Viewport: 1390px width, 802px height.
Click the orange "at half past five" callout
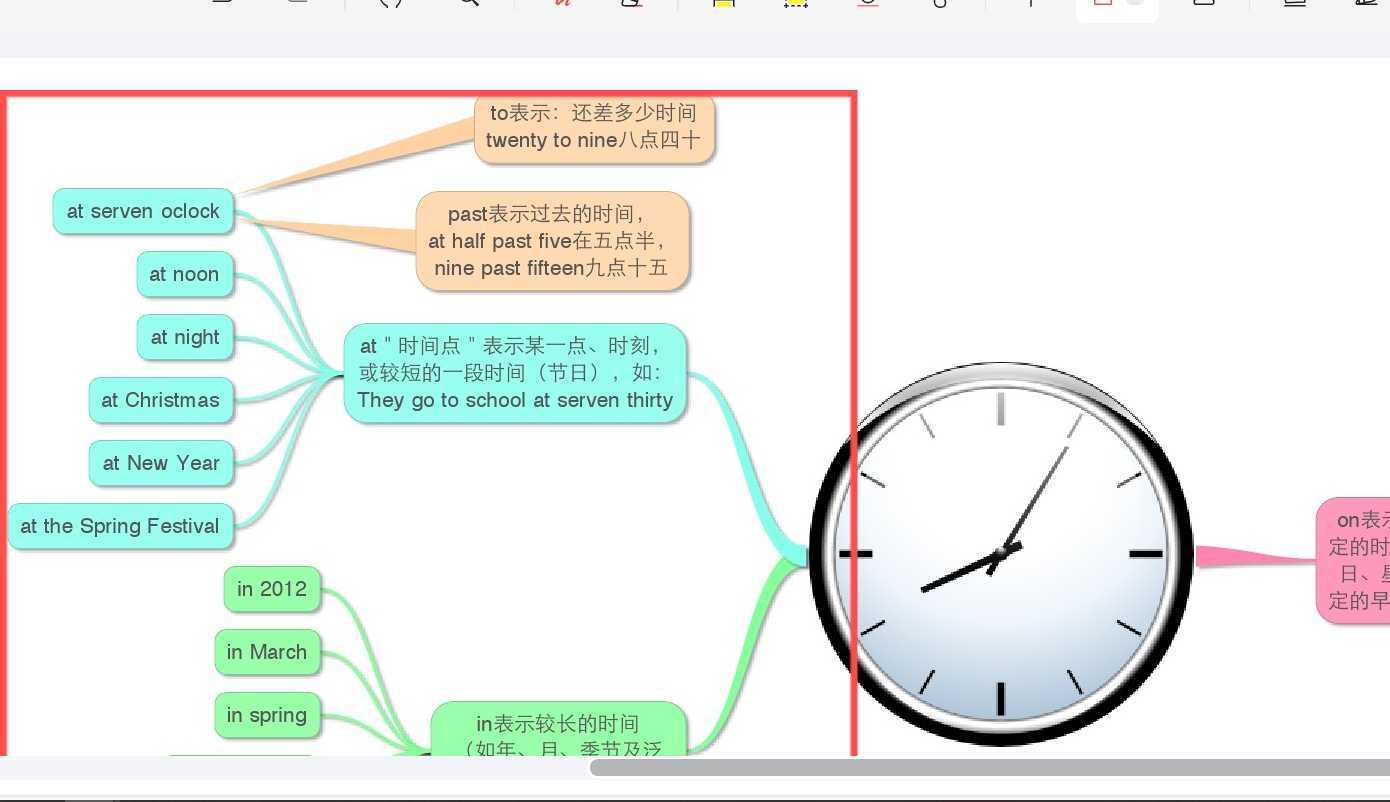(x=552, y=242)
